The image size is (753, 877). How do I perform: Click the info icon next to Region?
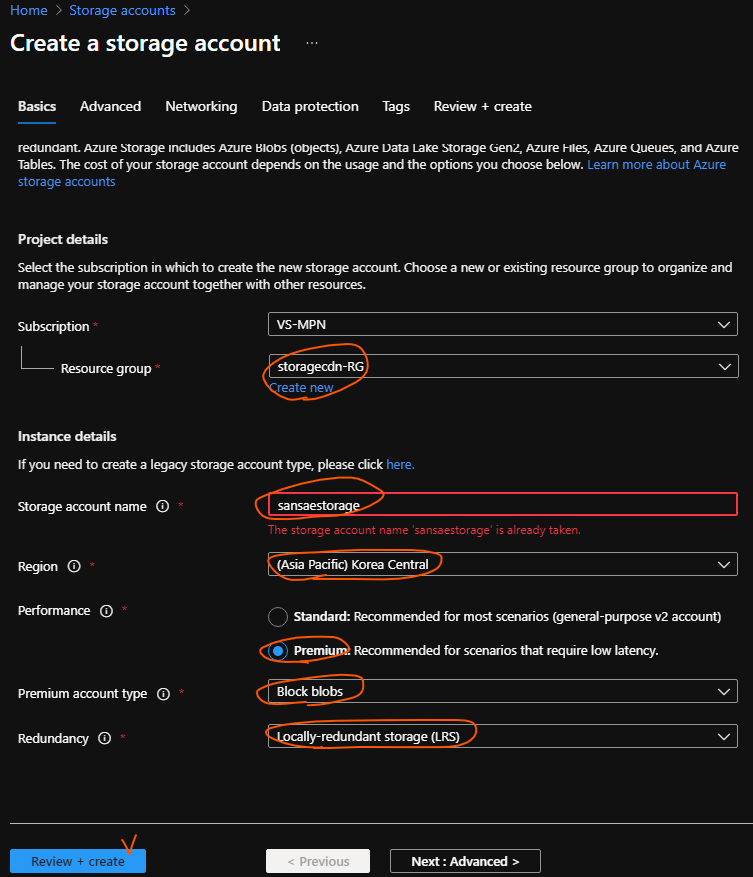coord(74,566)
